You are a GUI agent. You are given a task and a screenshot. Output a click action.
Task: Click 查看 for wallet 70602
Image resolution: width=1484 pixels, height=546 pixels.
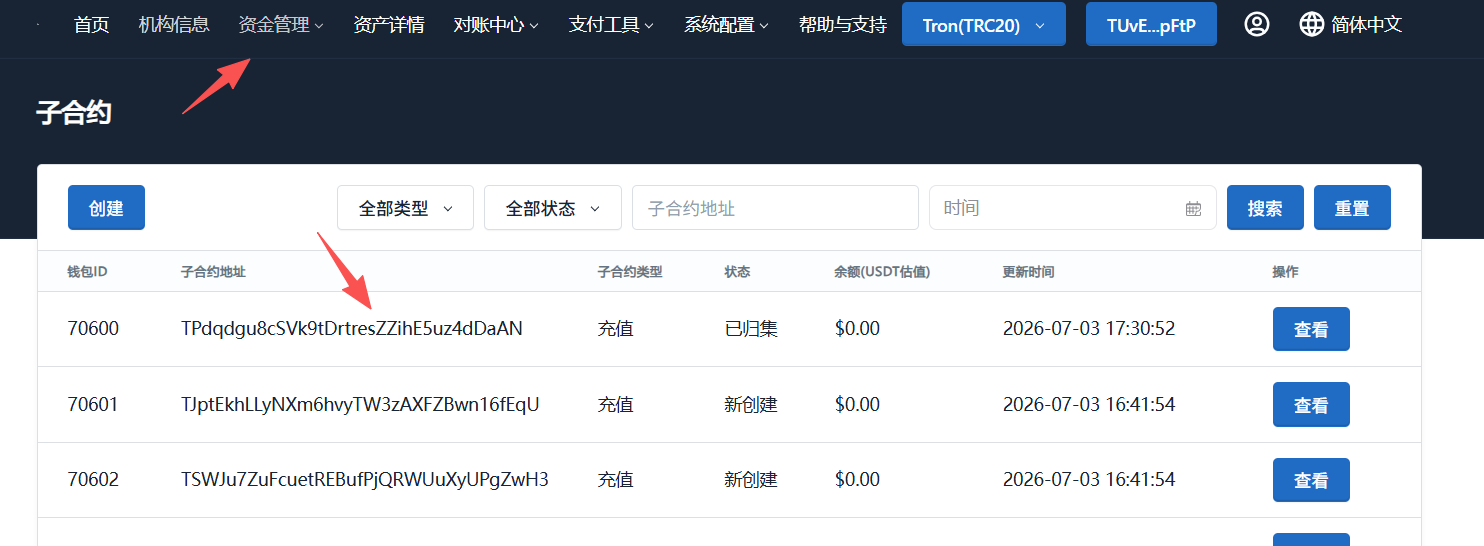tap(1311, 480)
